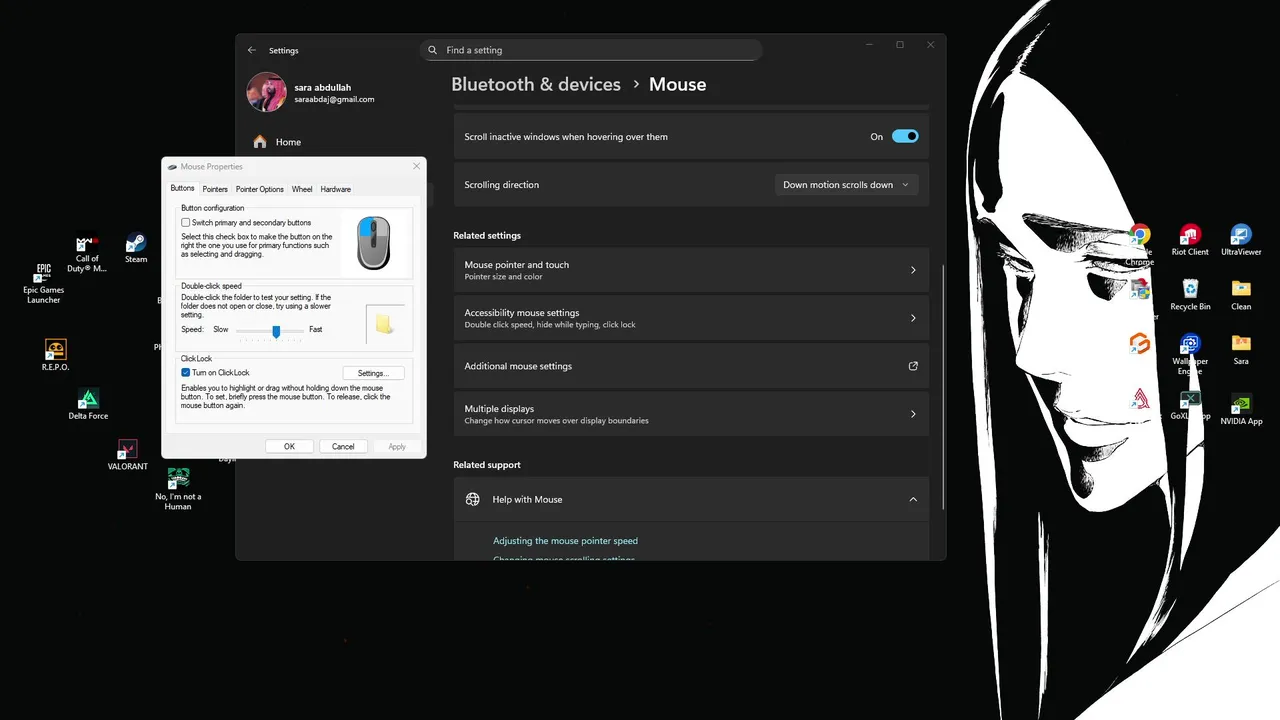Open the Delta Force shortcut
The height and width of the screenshot is (720, 1280).
(88, 404)
